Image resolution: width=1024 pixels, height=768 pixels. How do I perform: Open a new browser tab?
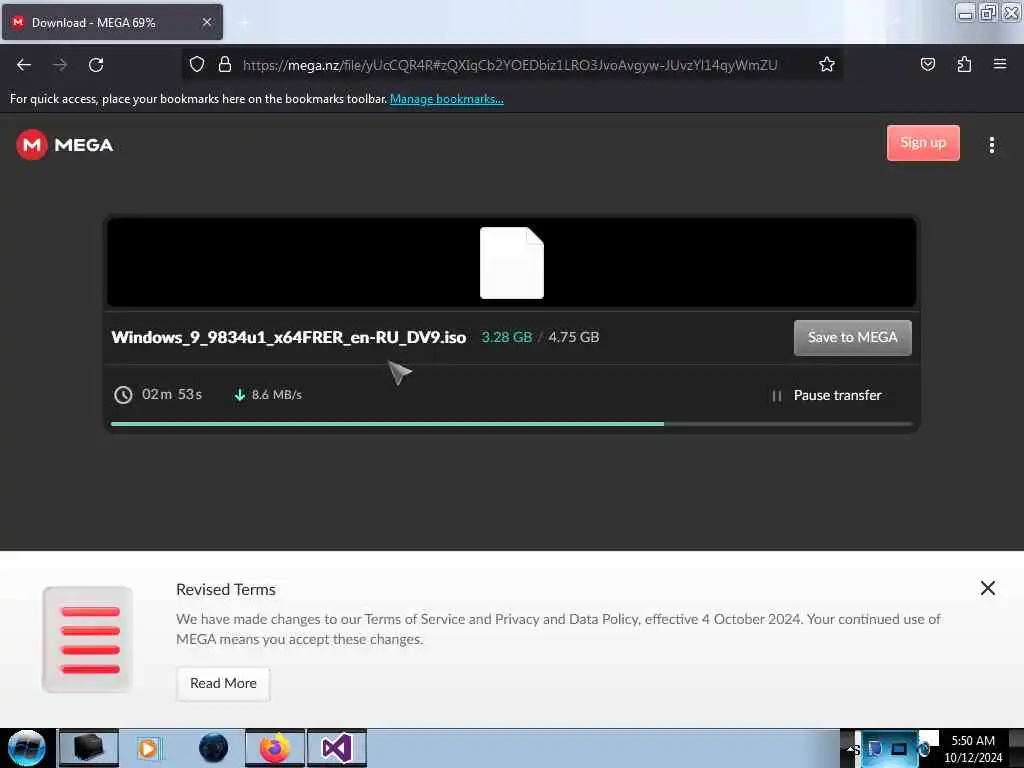click(245, 22)
